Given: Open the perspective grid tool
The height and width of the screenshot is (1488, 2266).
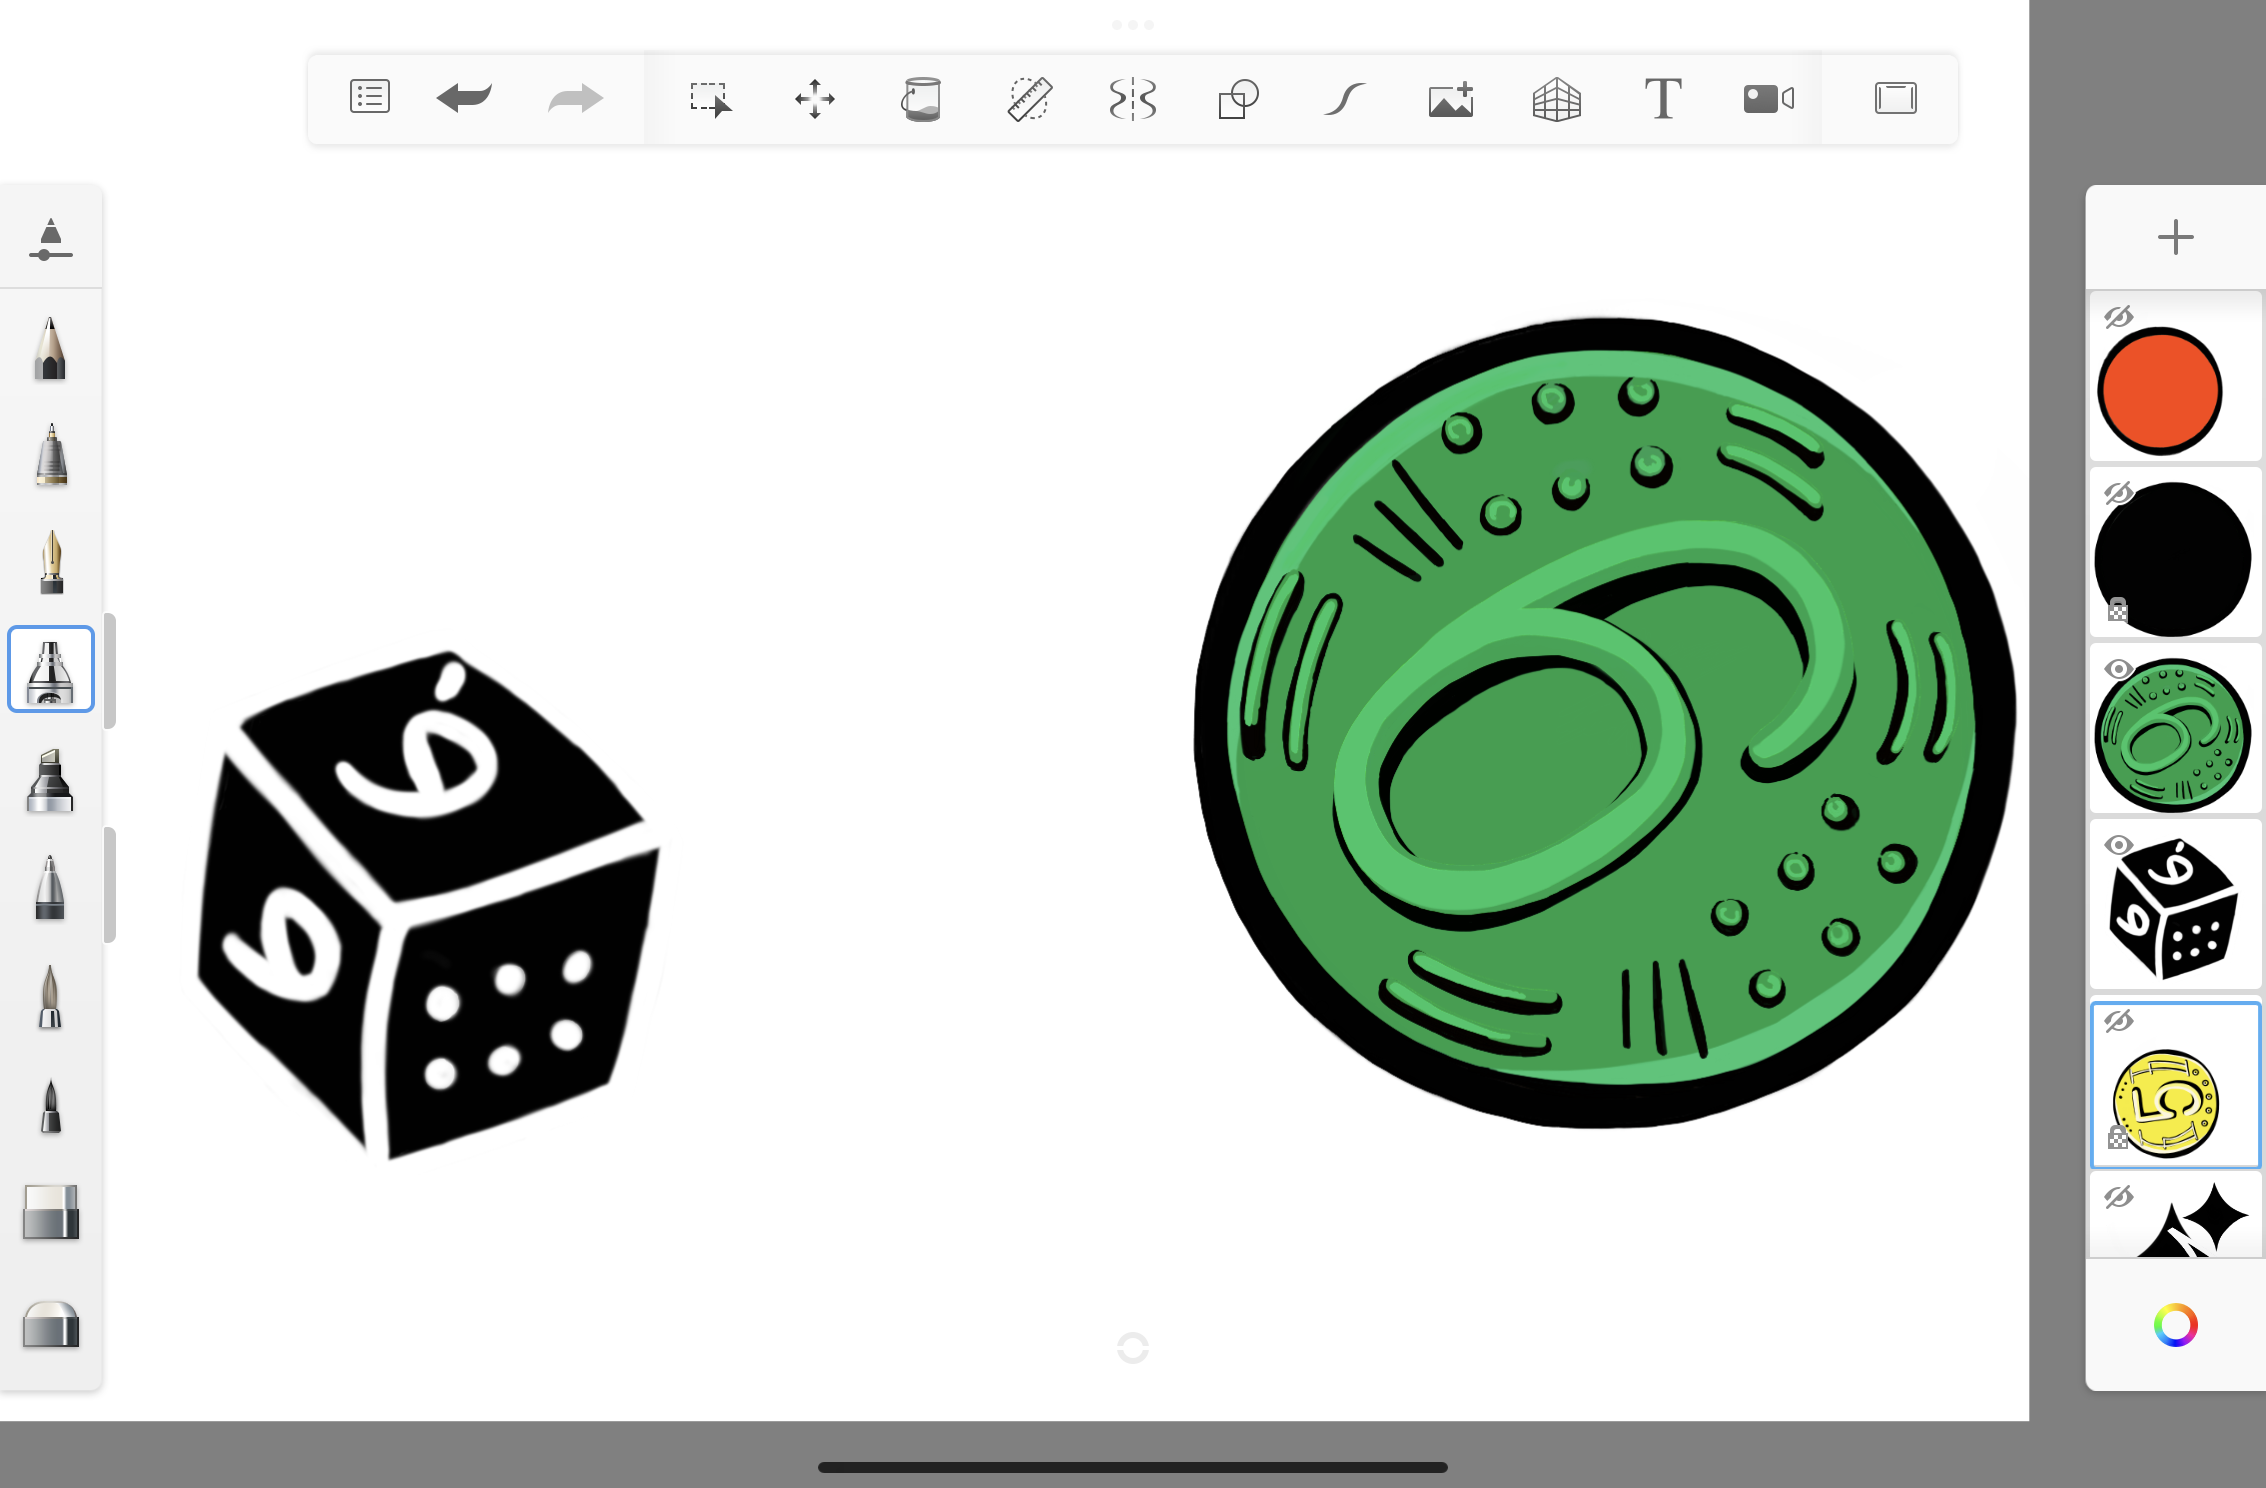Looking at the screenshot, I should tap(1557, 99).
